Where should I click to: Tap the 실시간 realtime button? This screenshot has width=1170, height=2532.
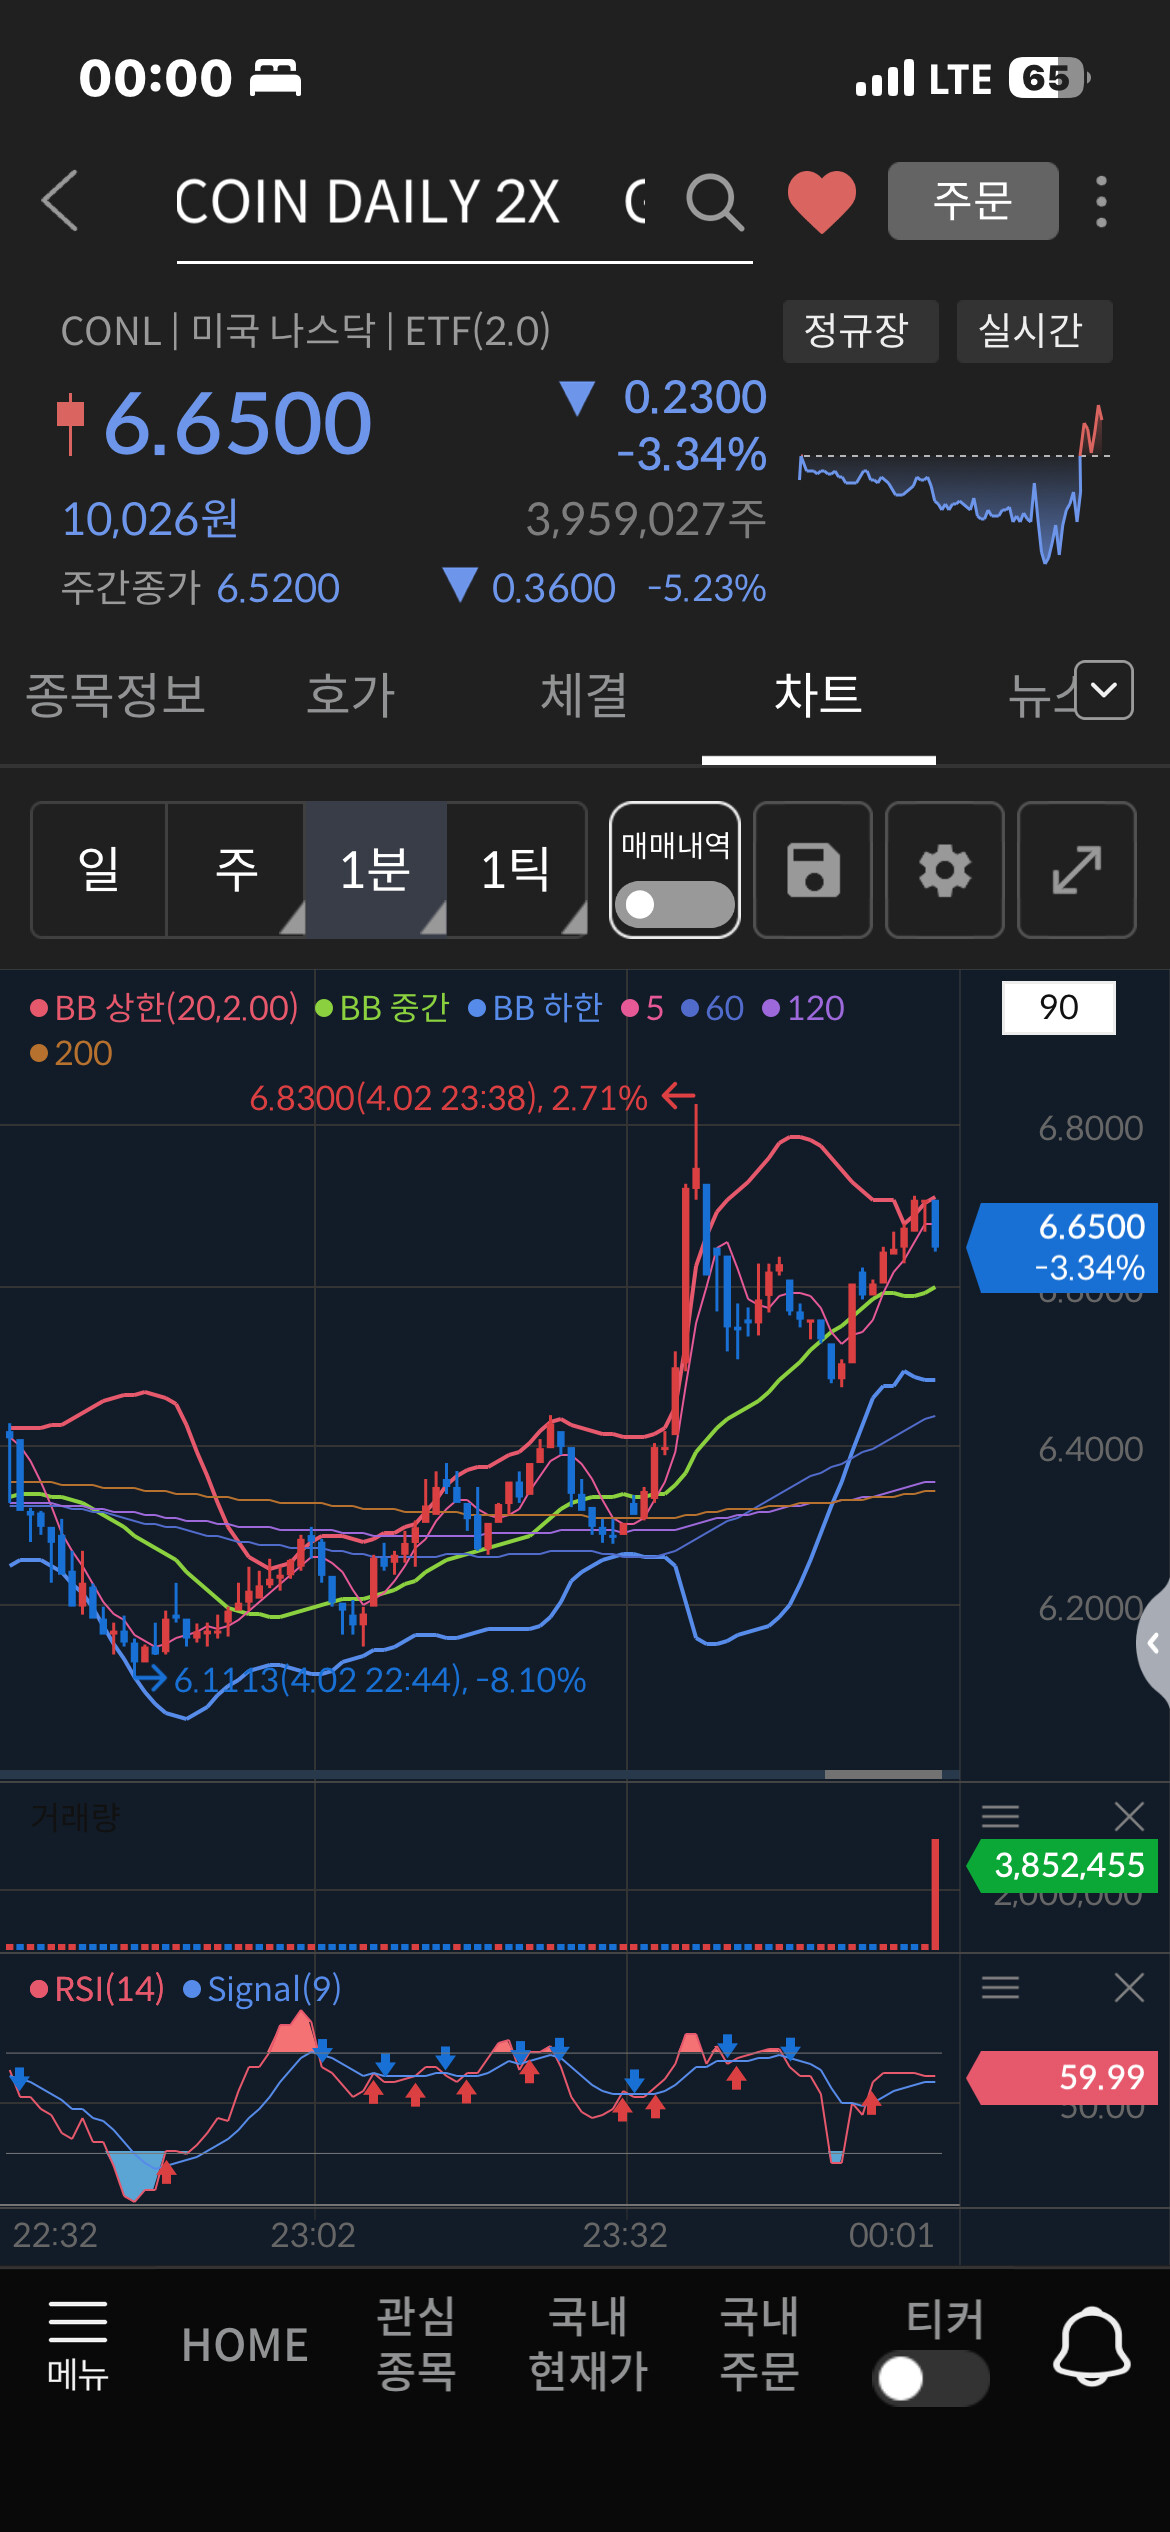click(1034, 331)
